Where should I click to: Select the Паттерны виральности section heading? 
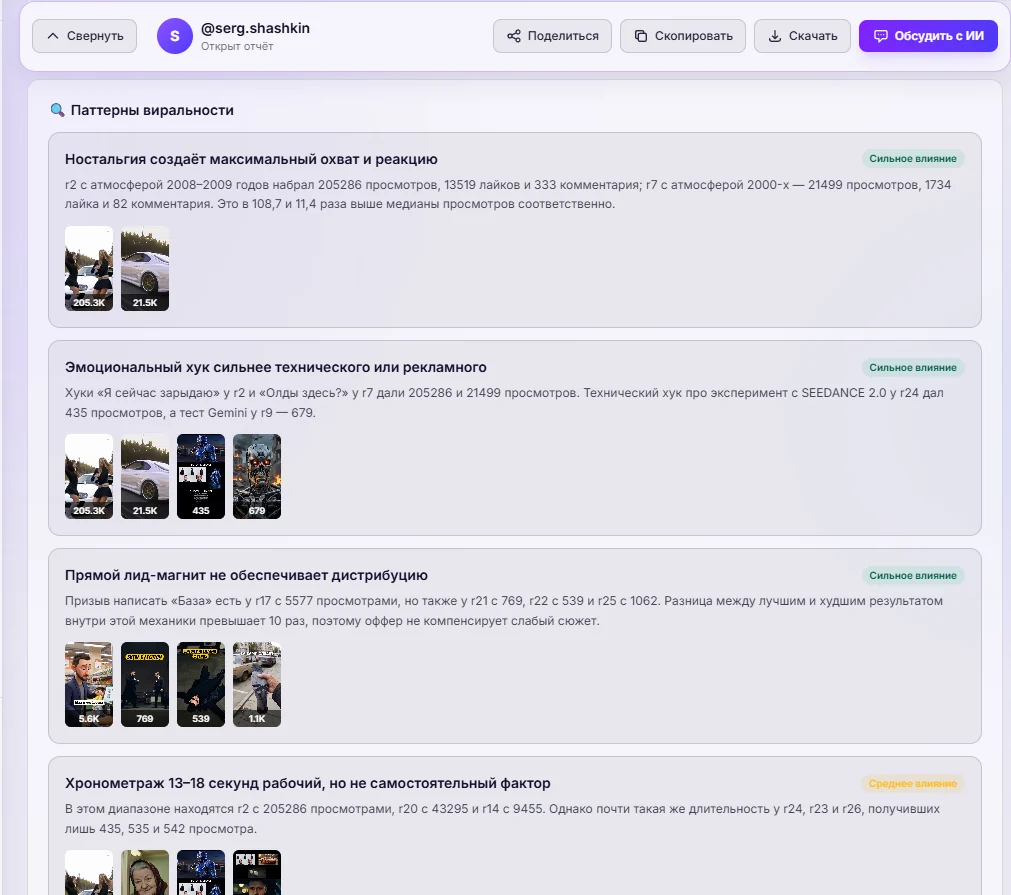tap(152, 110)
